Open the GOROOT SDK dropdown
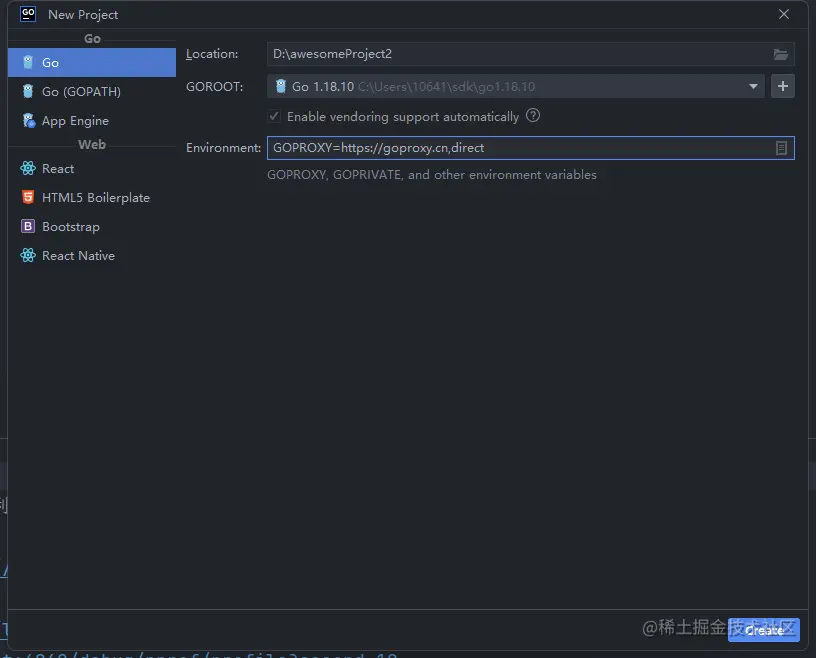The image size is (816, 658). pyautogui.click(x=753, y=86)
